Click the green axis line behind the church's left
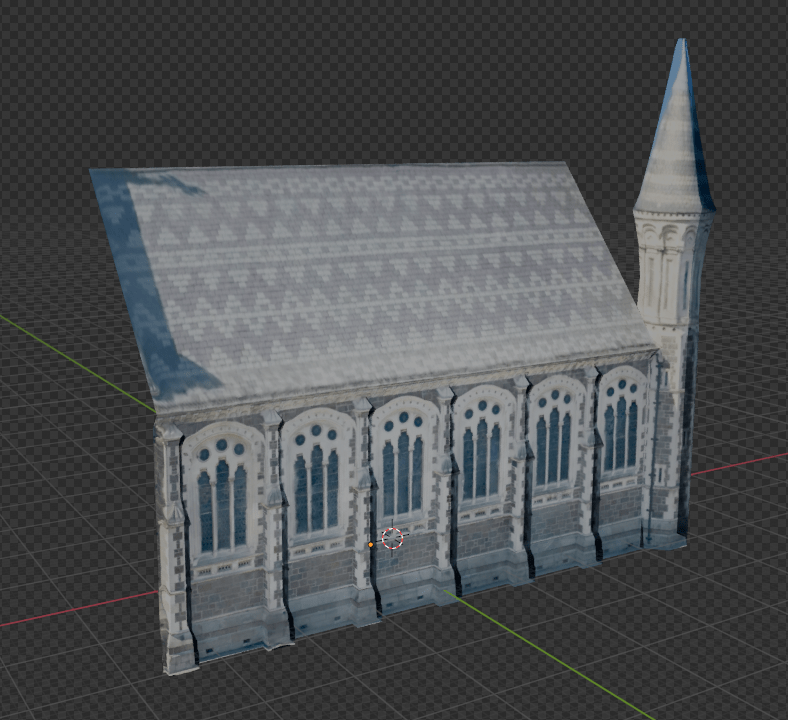Viewport: 788px width, 720px height. pos(70,352)
